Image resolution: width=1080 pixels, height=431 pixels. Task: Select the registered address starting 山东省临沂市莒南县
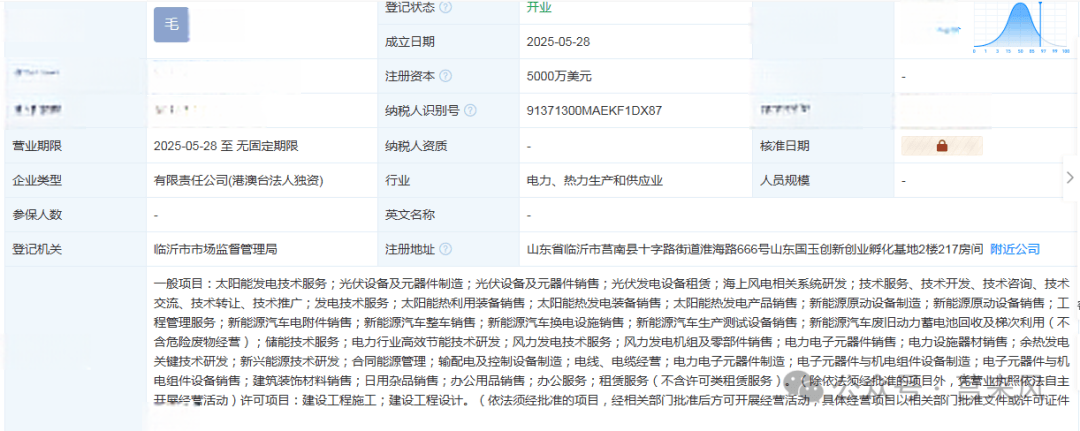[754, 249]
